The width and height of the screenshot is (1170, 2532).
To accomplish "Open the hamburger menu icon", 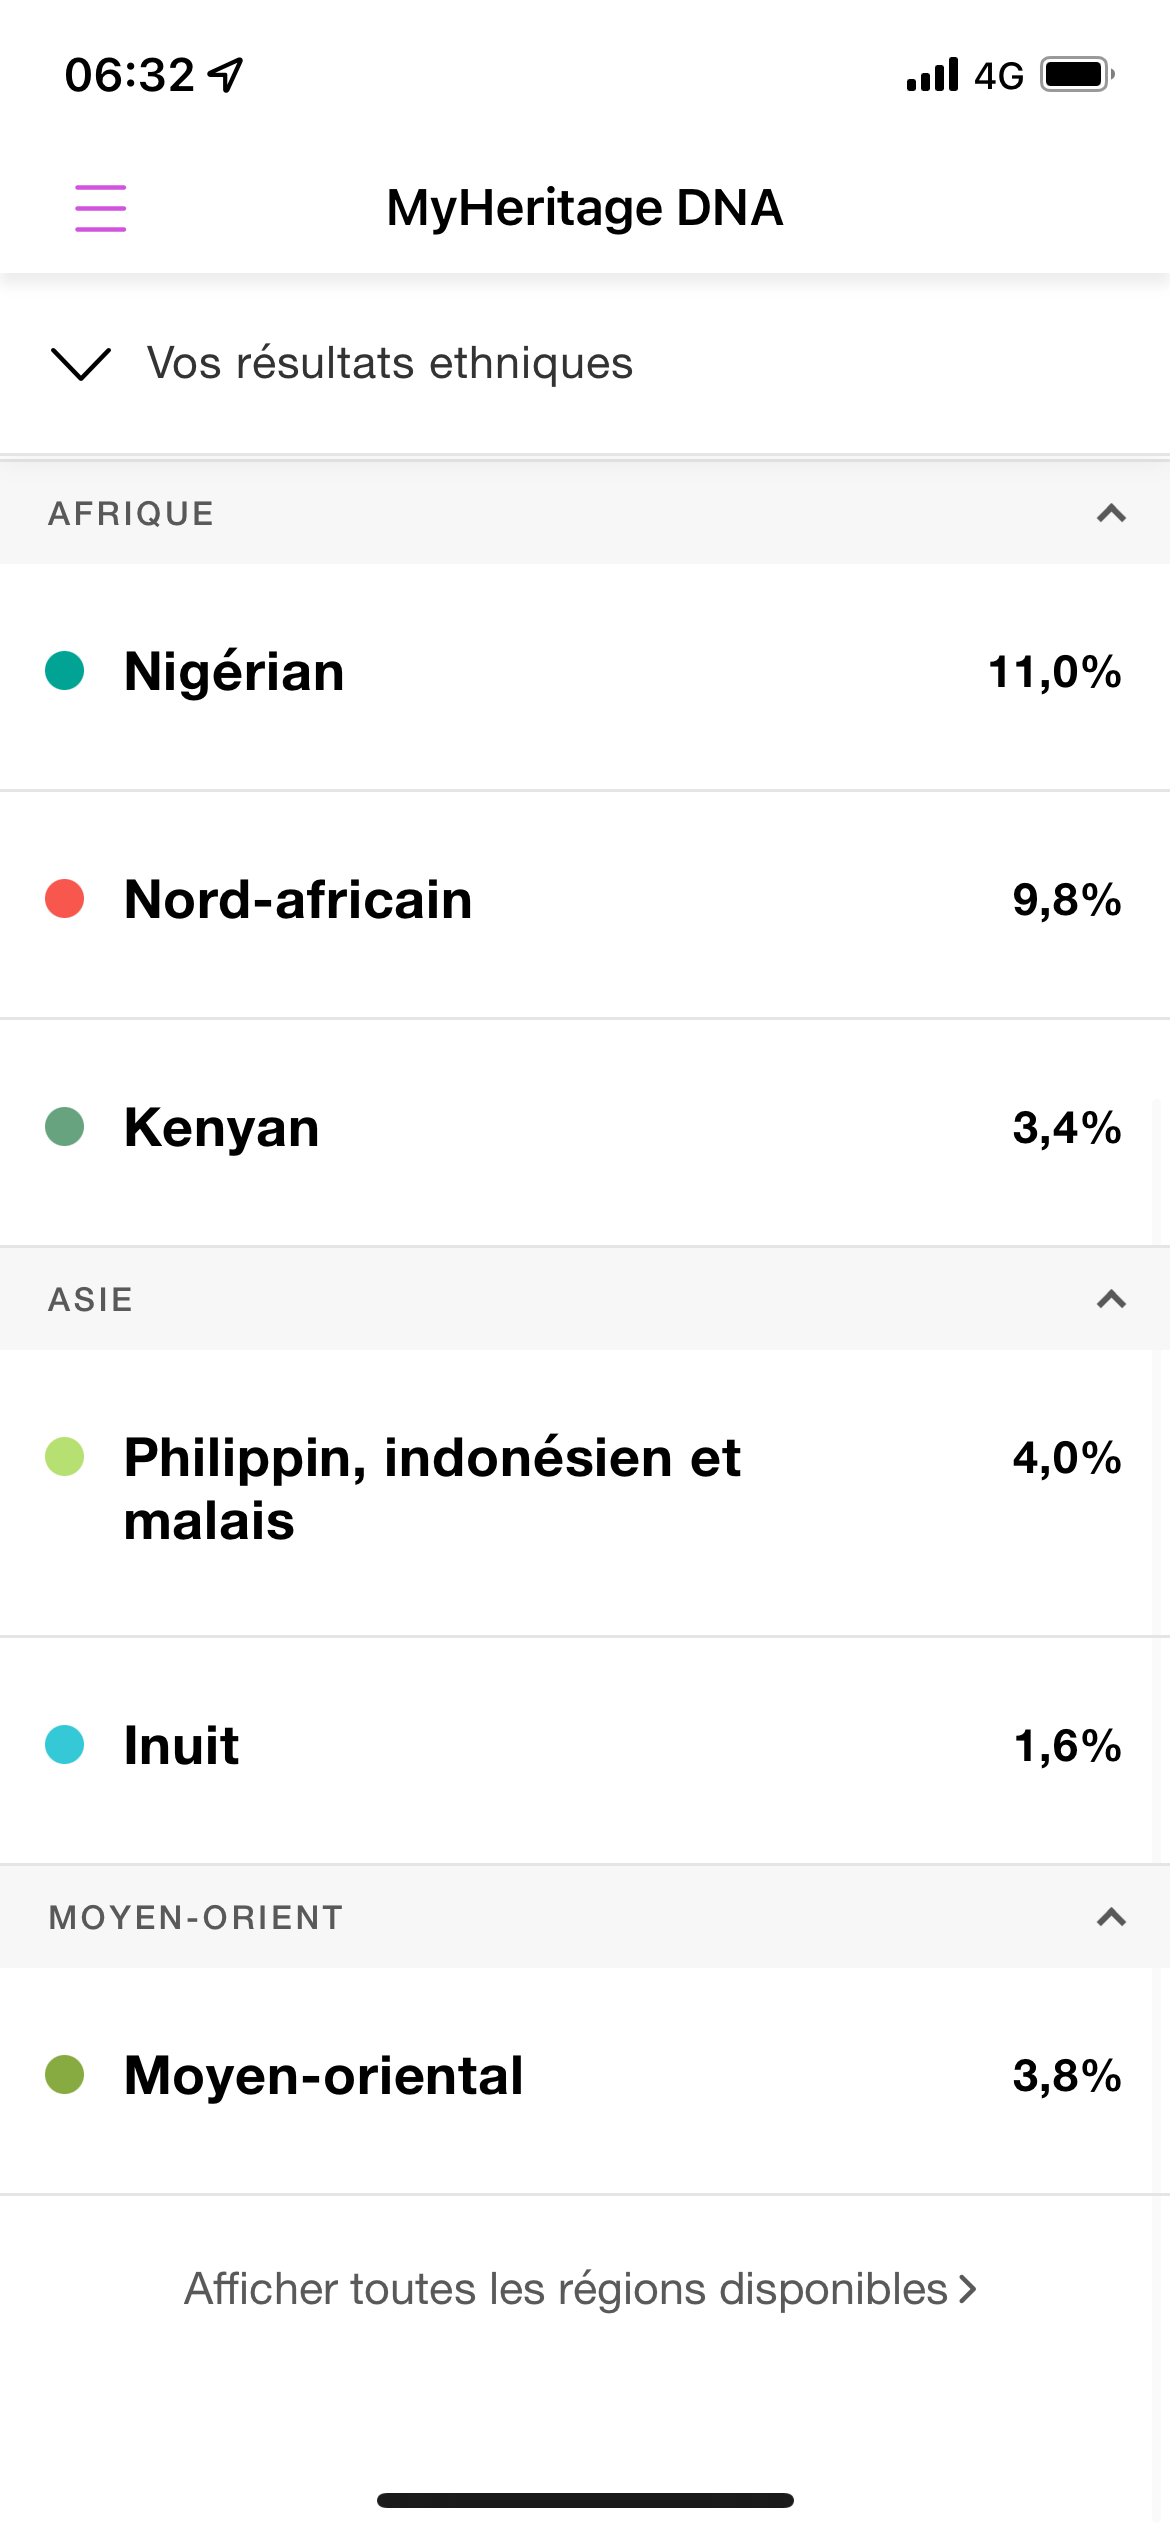I will 100,208.
